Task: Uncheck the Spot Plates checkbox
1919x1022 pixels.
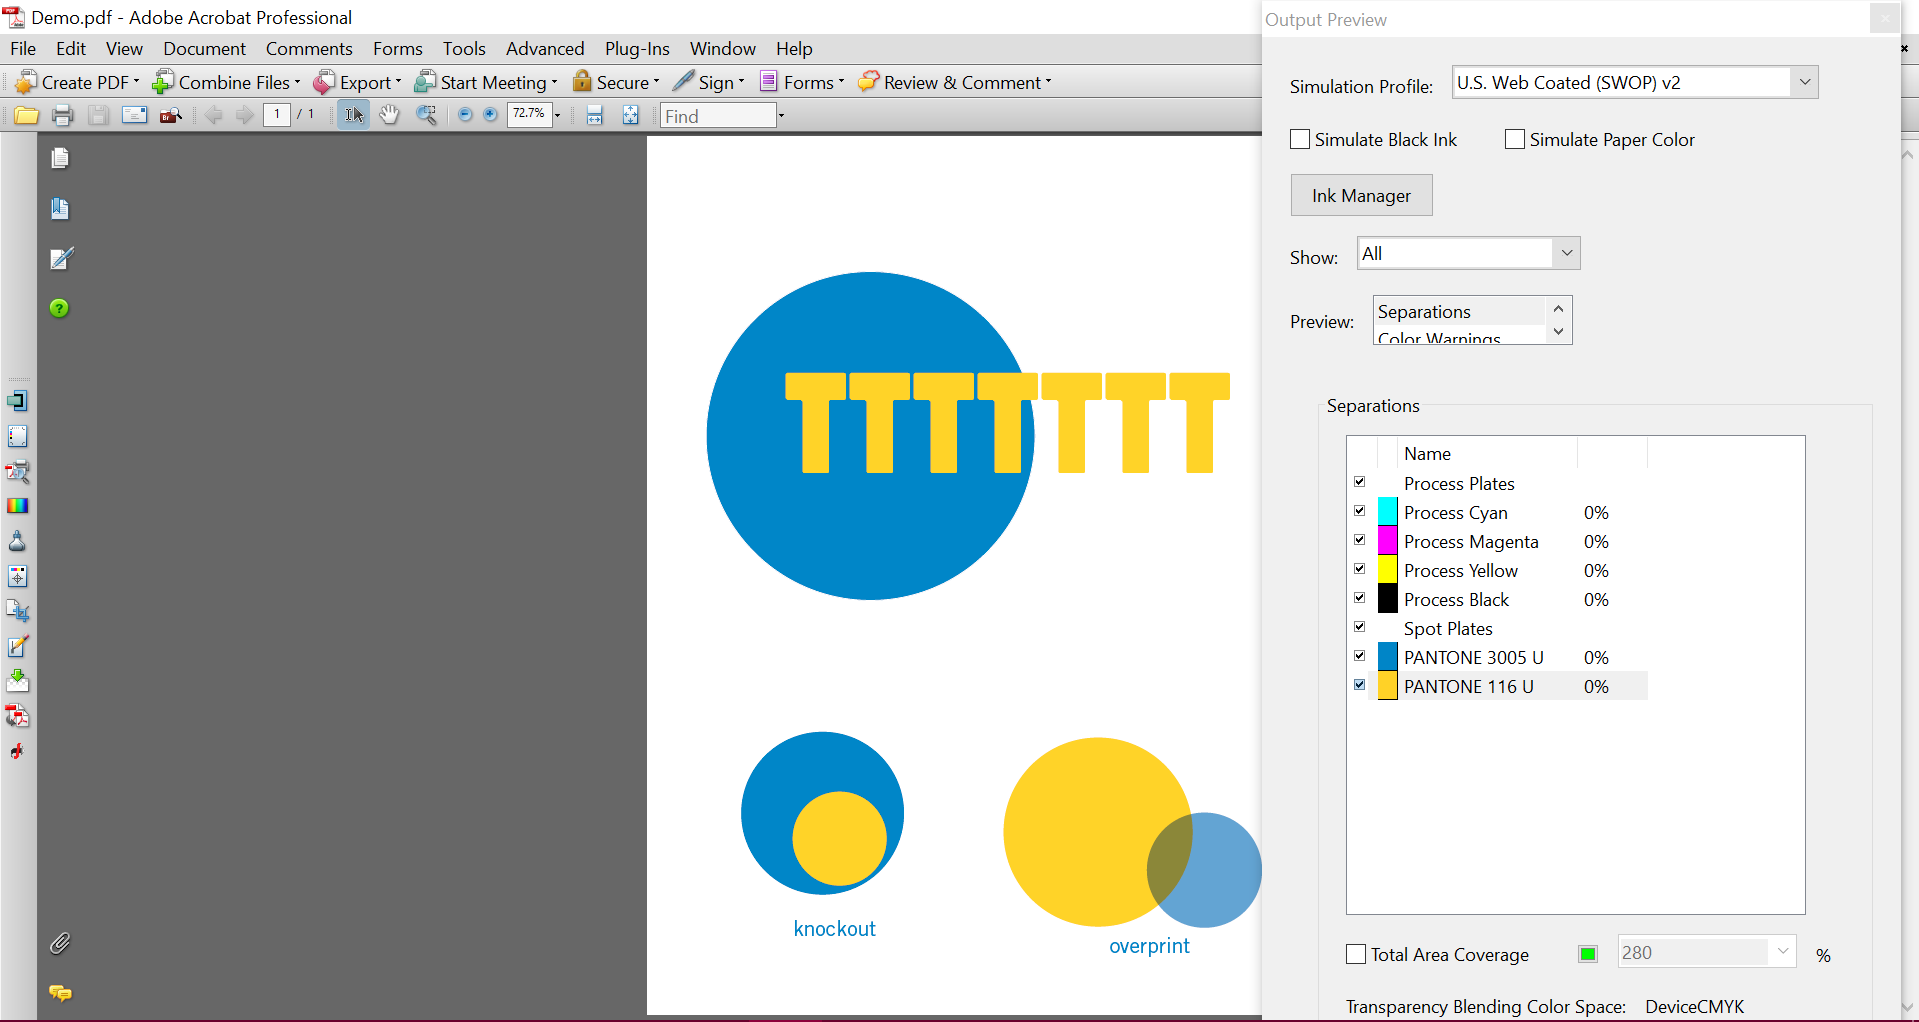Action: [1360, 627]
